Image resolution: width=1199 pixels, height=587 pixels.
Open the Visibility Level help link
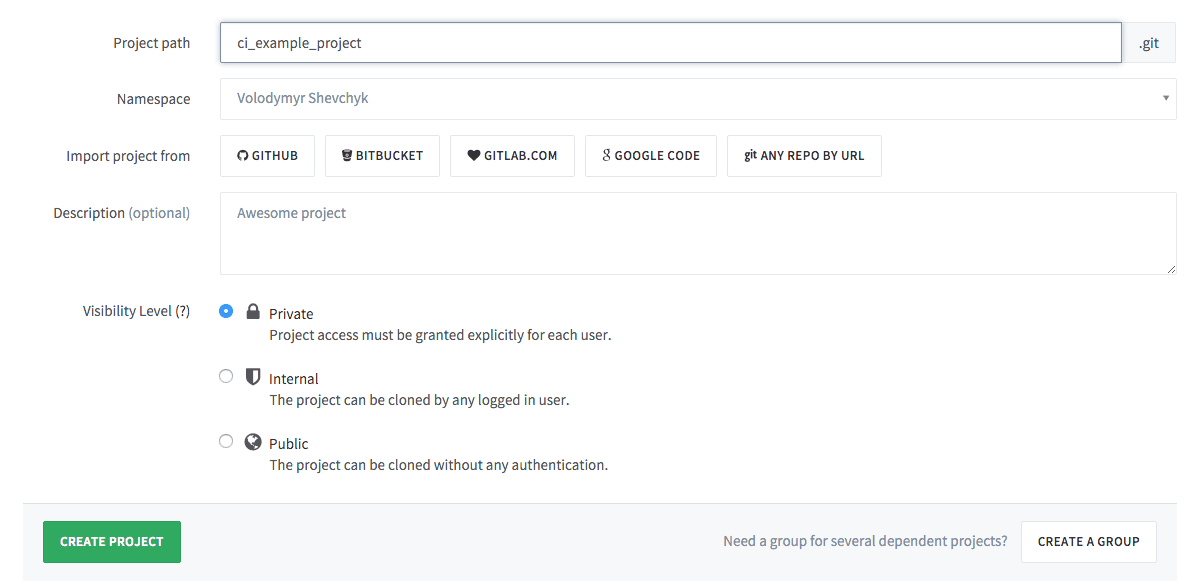[184, 310]
